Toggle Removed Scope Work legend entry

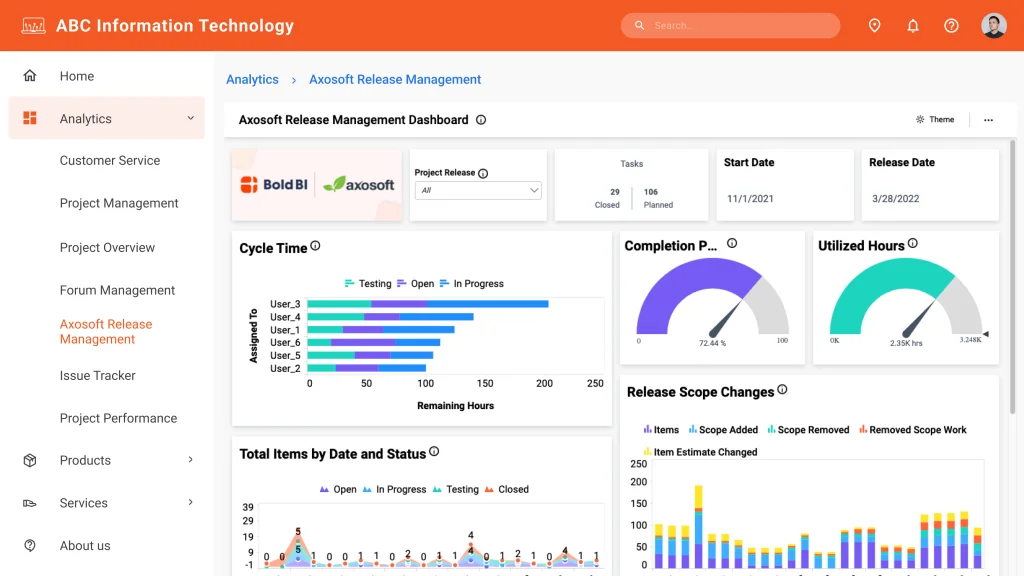click(x=912, y=430)
